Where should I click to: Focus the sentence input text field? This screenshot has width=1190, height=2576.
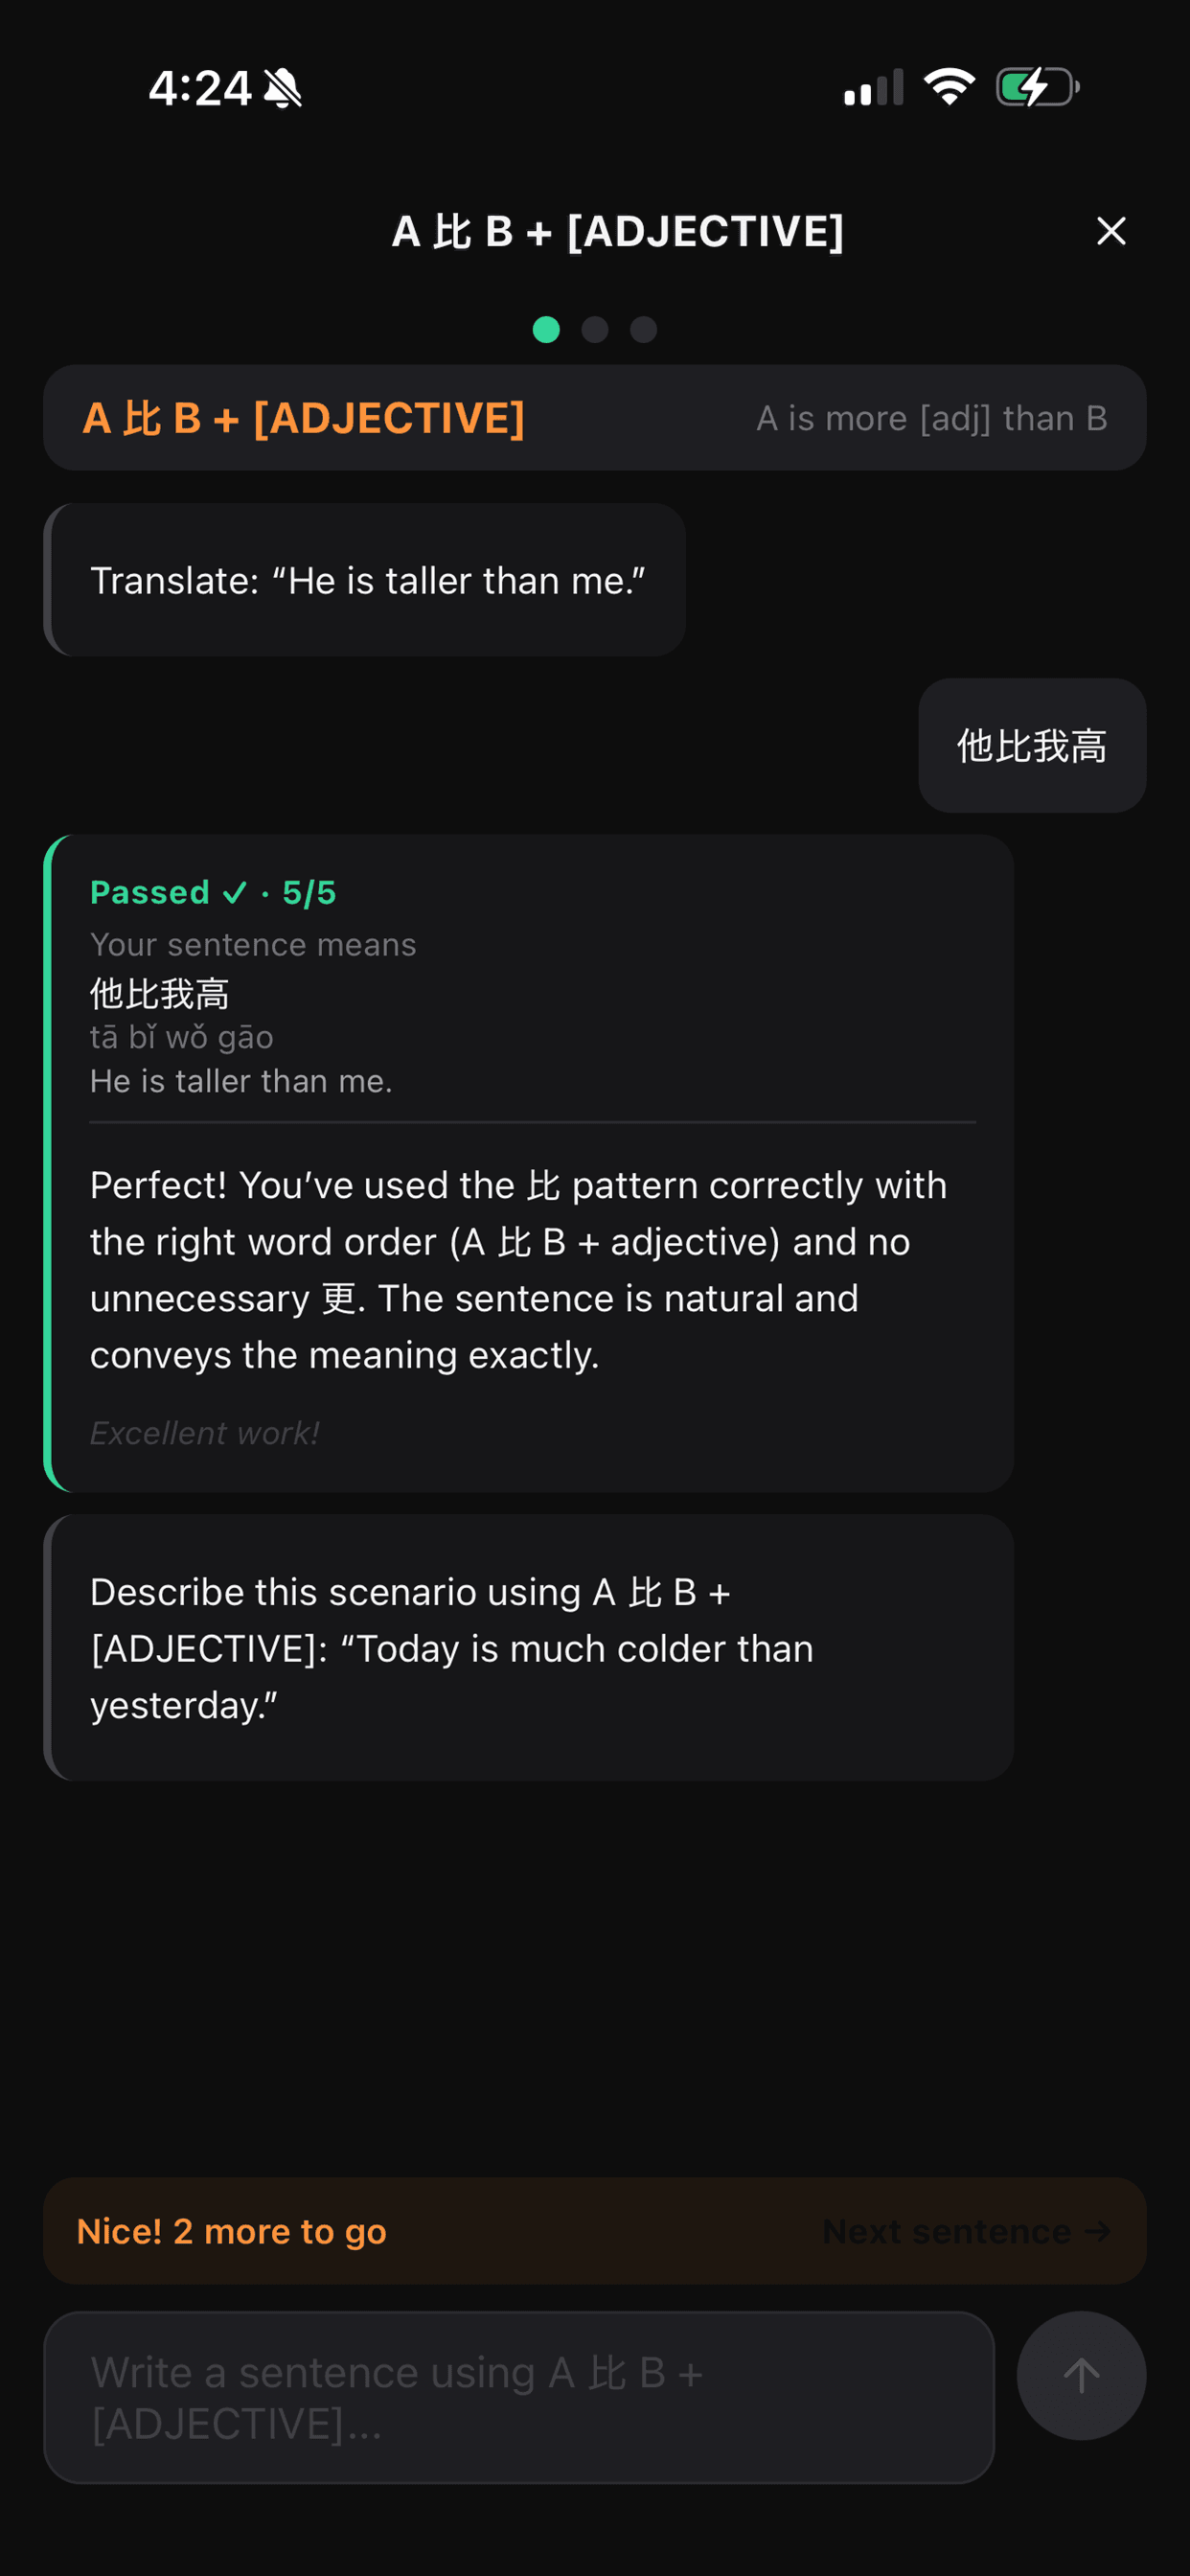[x=518, y=2397]
